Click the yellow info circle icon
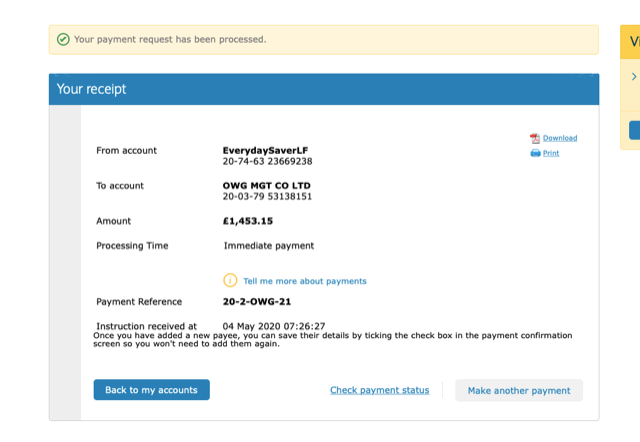Screen dimensions: 640x442 click(x=230, y=280)
